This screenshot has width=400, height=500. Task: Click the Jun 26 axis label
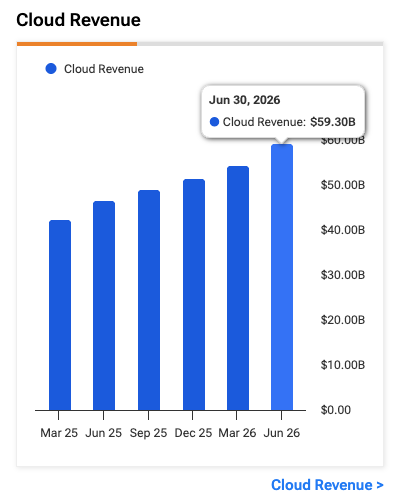[282, 433]
